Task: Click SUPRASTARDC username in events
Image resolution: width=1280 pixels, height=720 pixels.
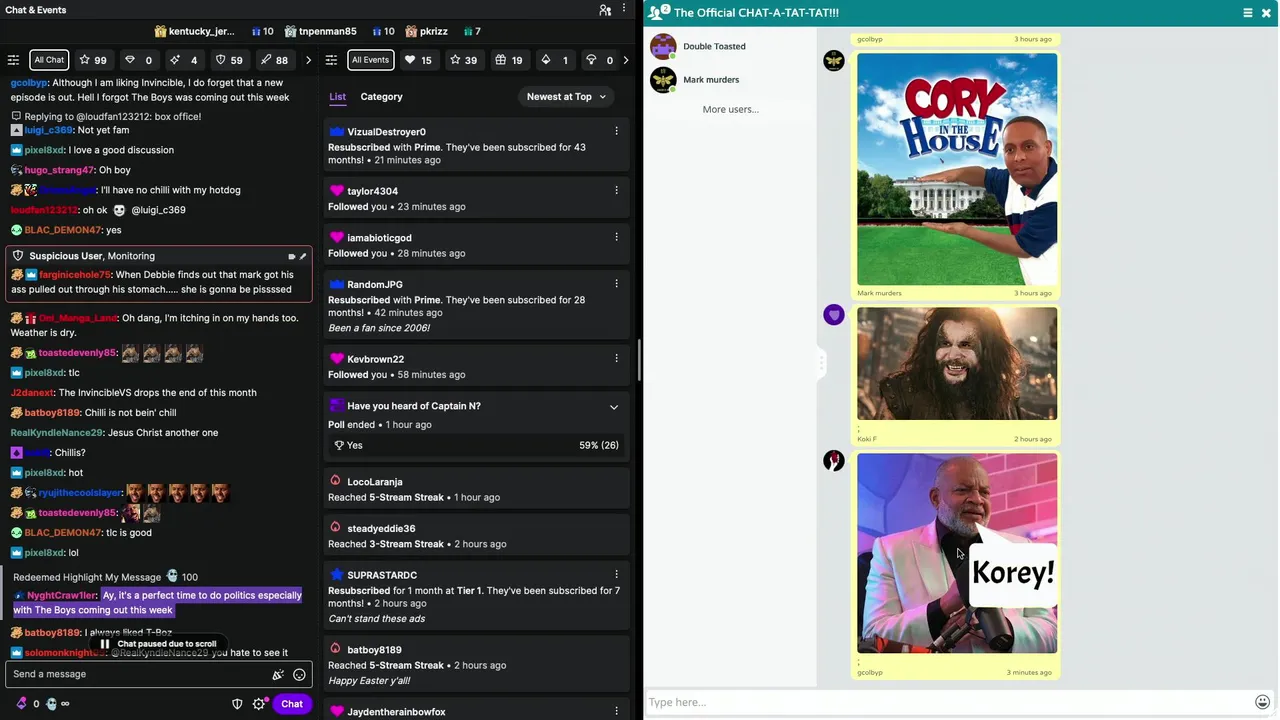Action: 382,575
